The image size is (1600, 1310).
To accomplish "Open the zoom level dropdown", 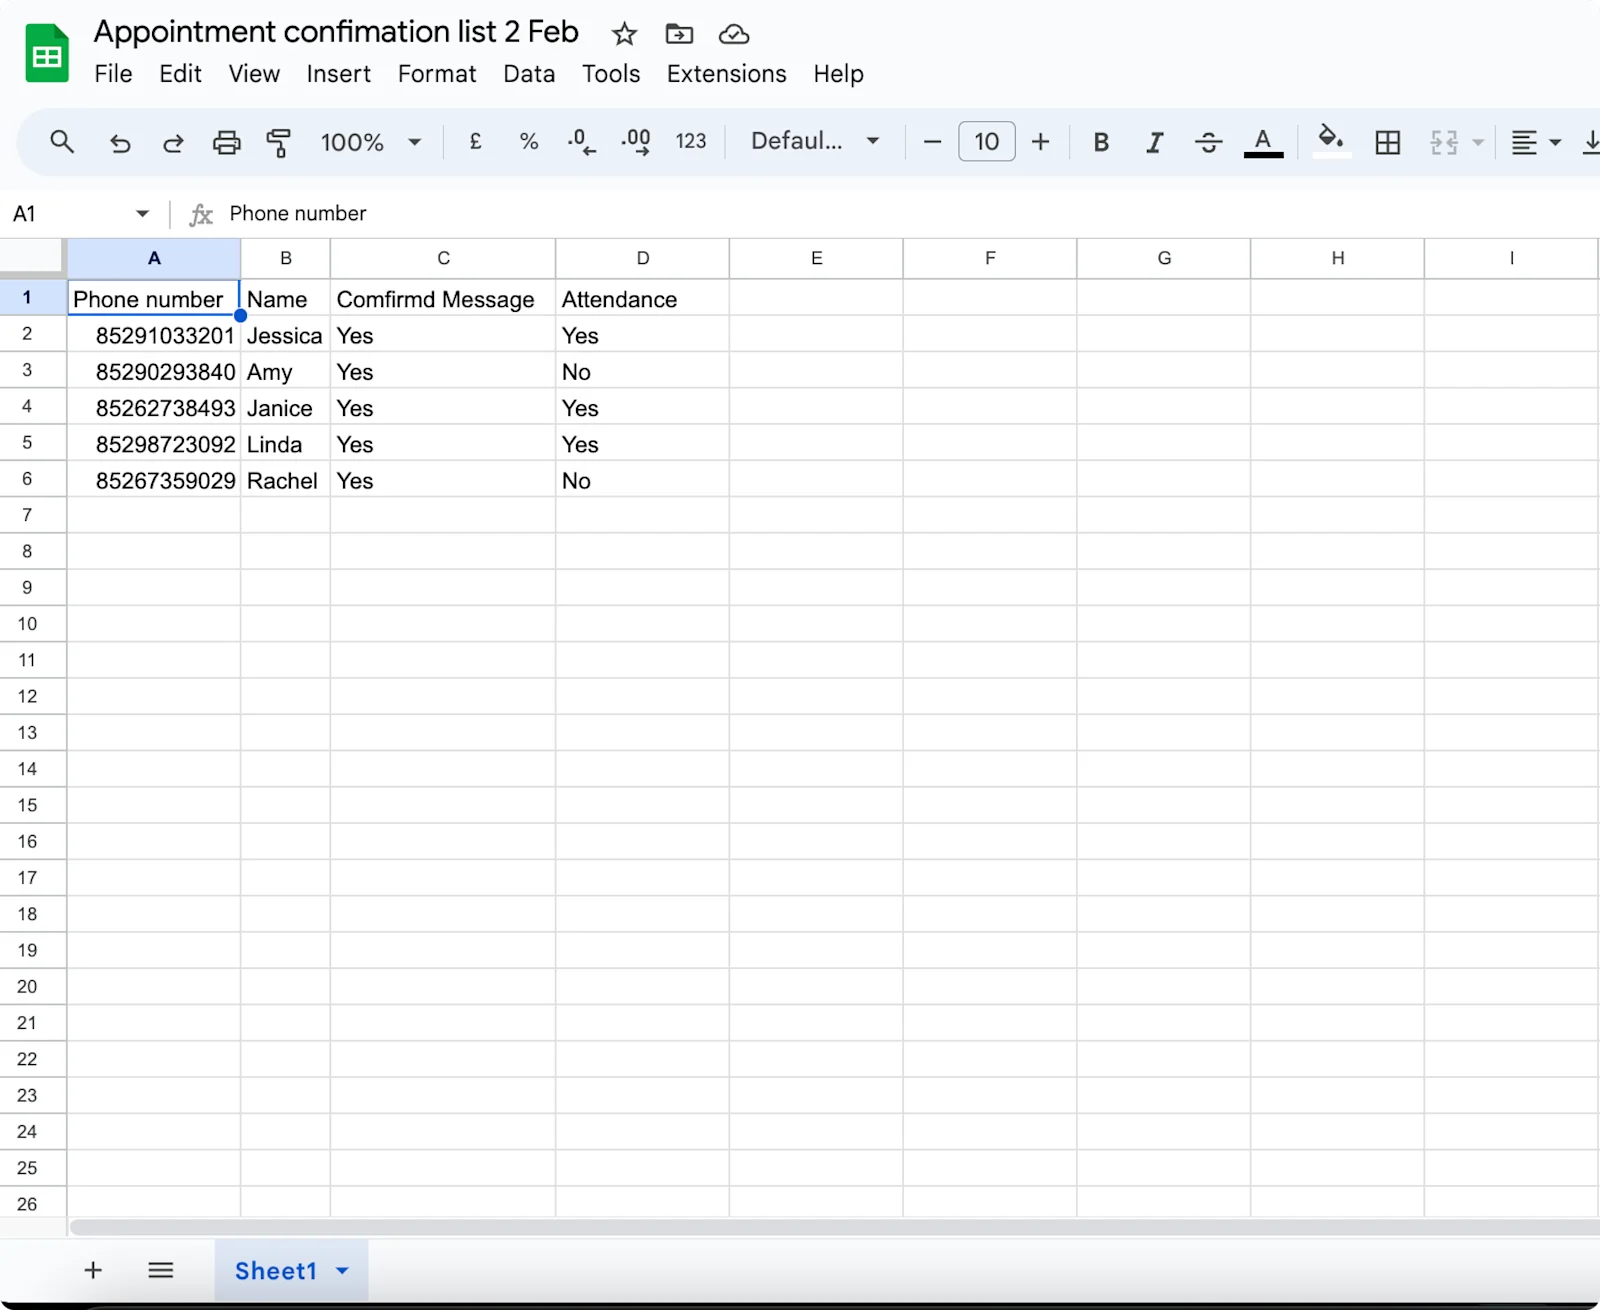I will pos(413,141).
